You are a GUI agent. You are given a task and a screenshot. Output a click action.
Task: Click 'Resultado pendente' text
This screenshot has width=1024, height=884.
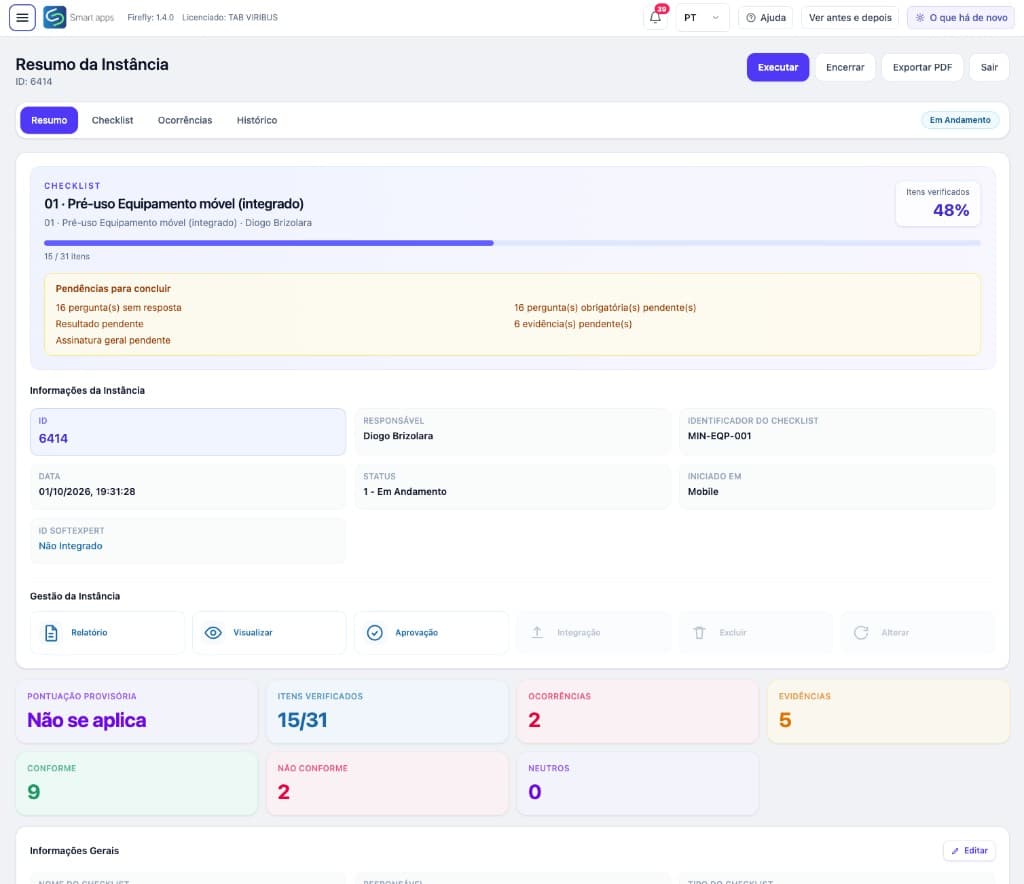pos(99,324)
